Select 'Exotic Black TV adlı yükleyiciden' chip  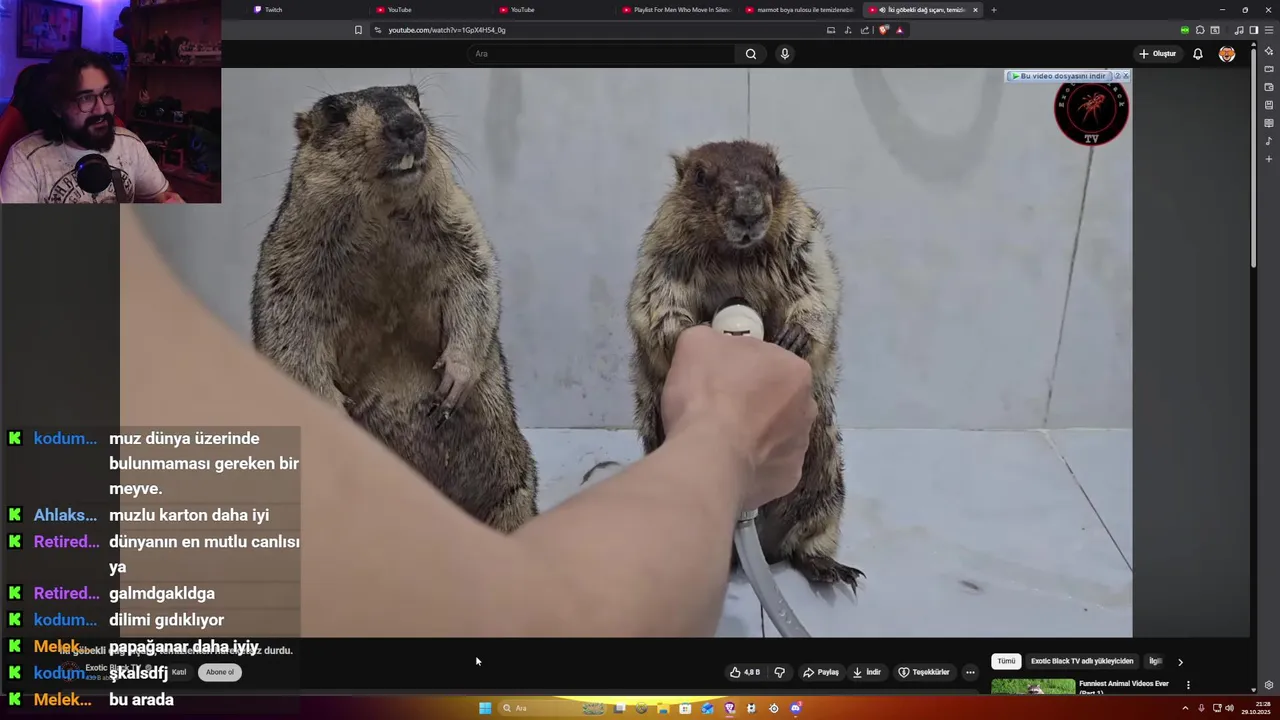point(1082,661)
